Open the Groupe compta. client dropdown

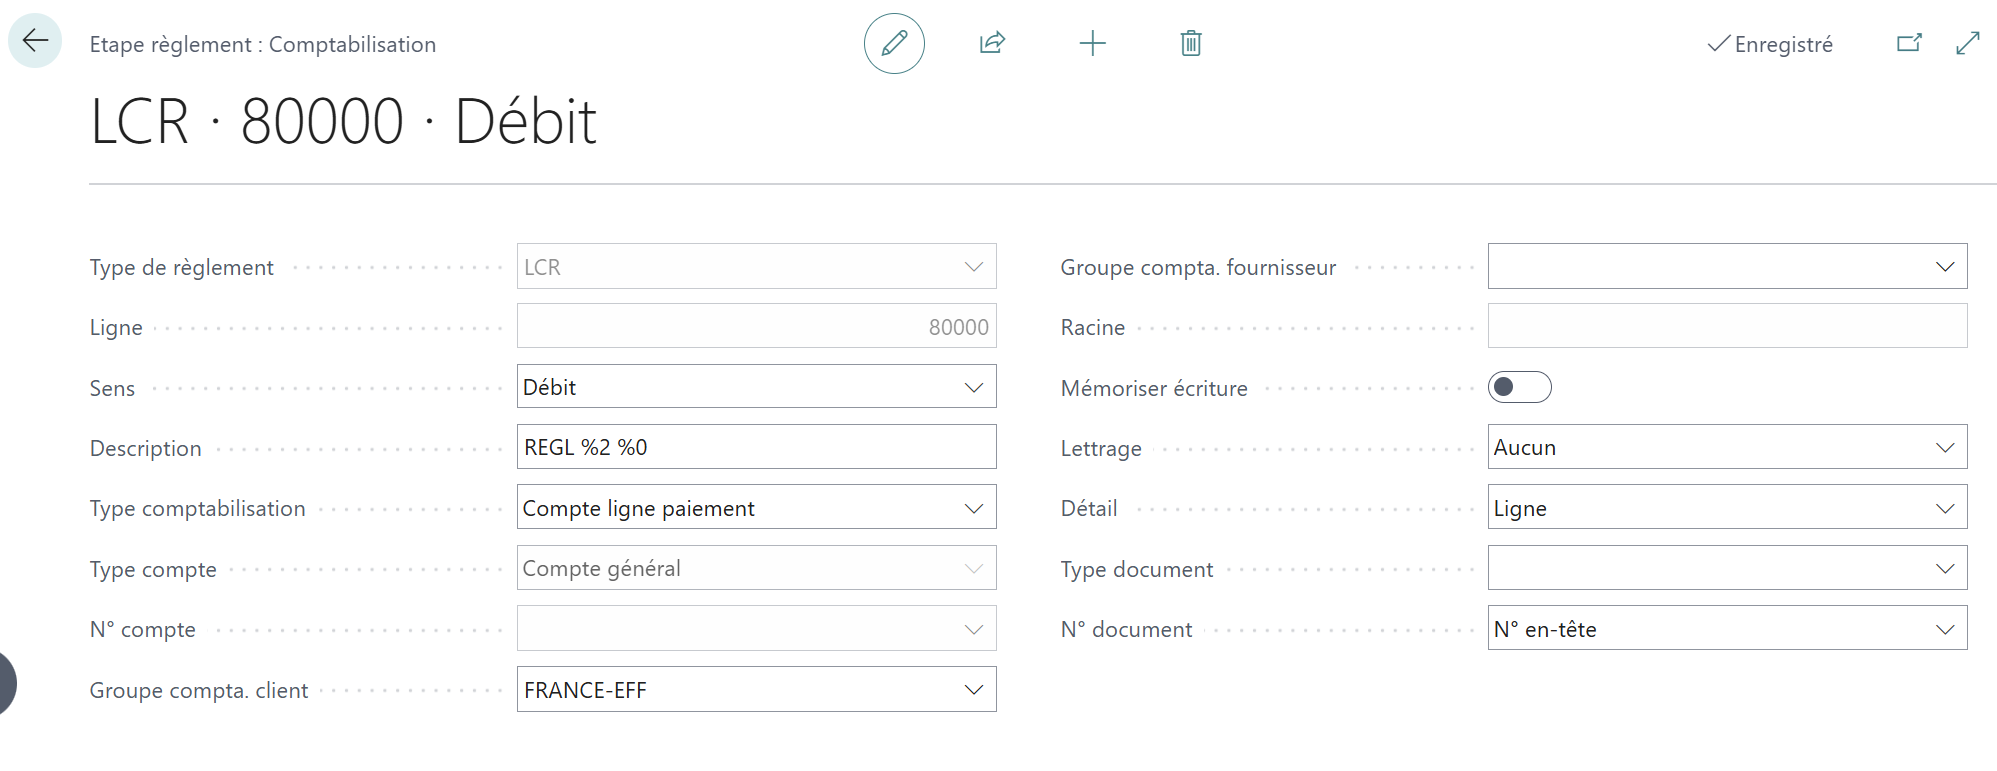[756, 690]
